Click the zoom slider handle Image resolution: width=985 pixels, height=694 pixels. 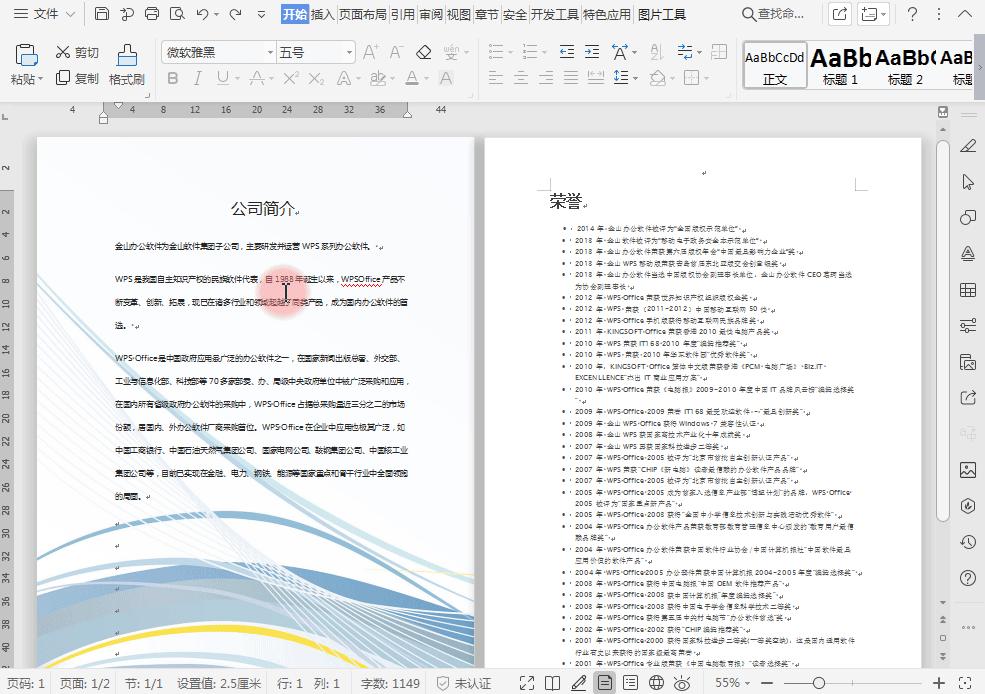click(819, 682)
